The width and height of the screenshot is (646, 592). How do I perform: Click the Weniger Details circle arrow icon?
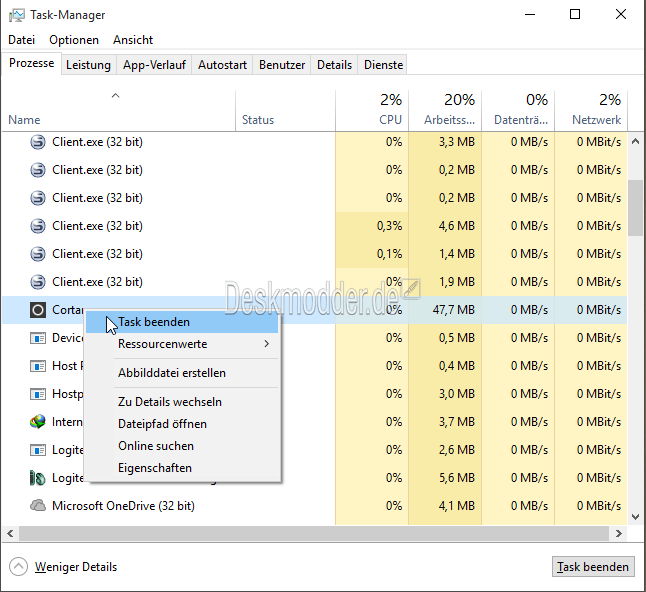pos(19,567)
